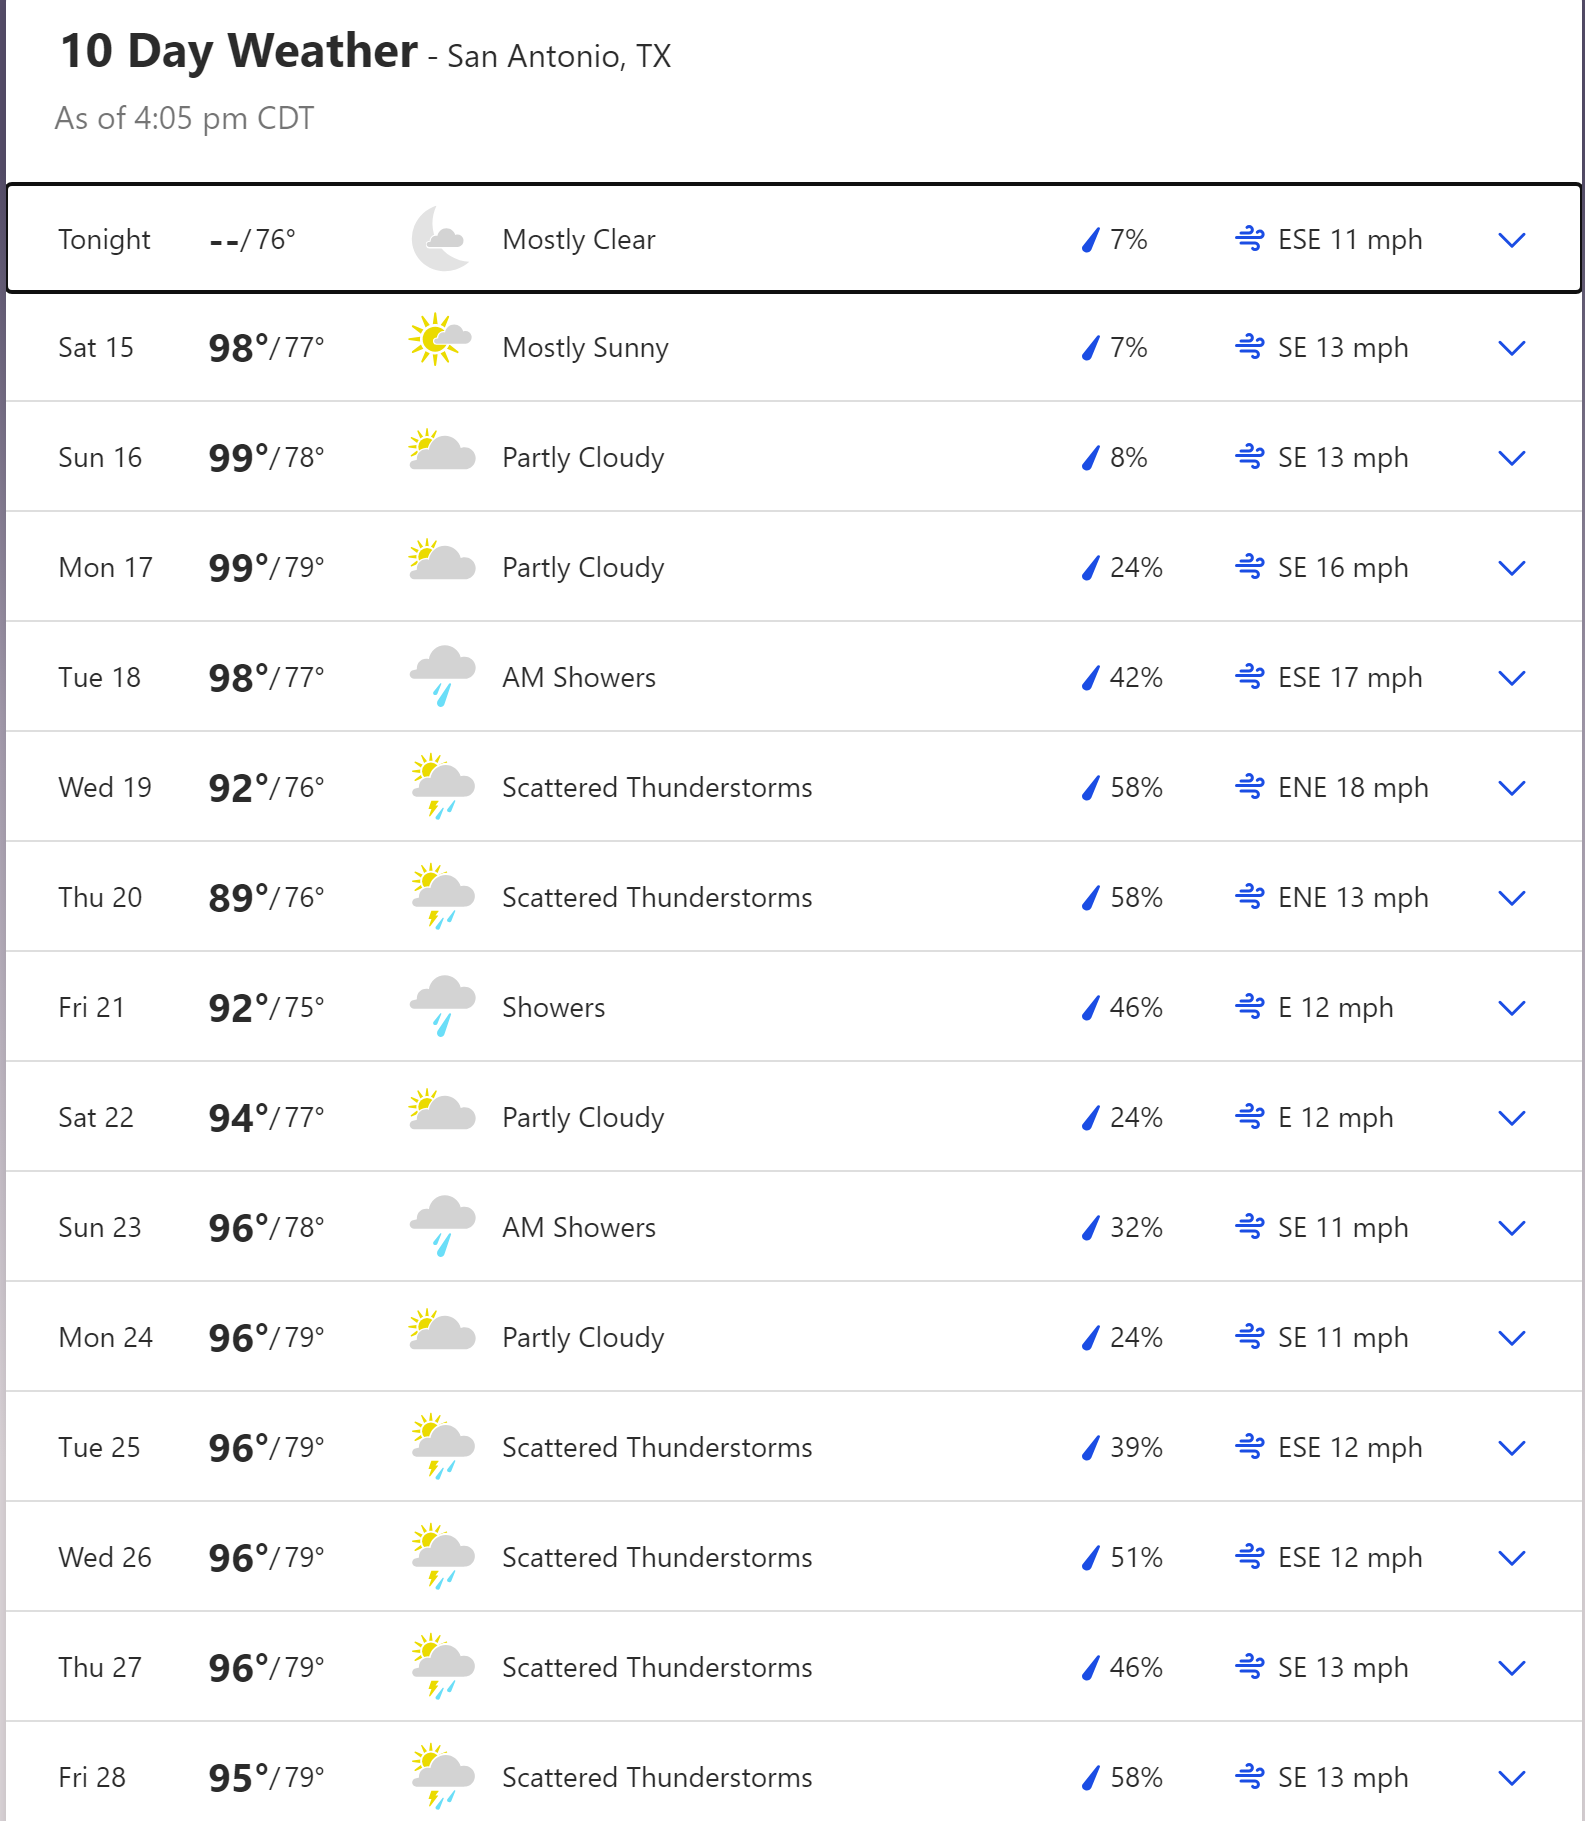The width and height of the screenshot is (1585, 1821).
Task: Click the thunderstorm icon for Wed 19
Action: (442, 786)
